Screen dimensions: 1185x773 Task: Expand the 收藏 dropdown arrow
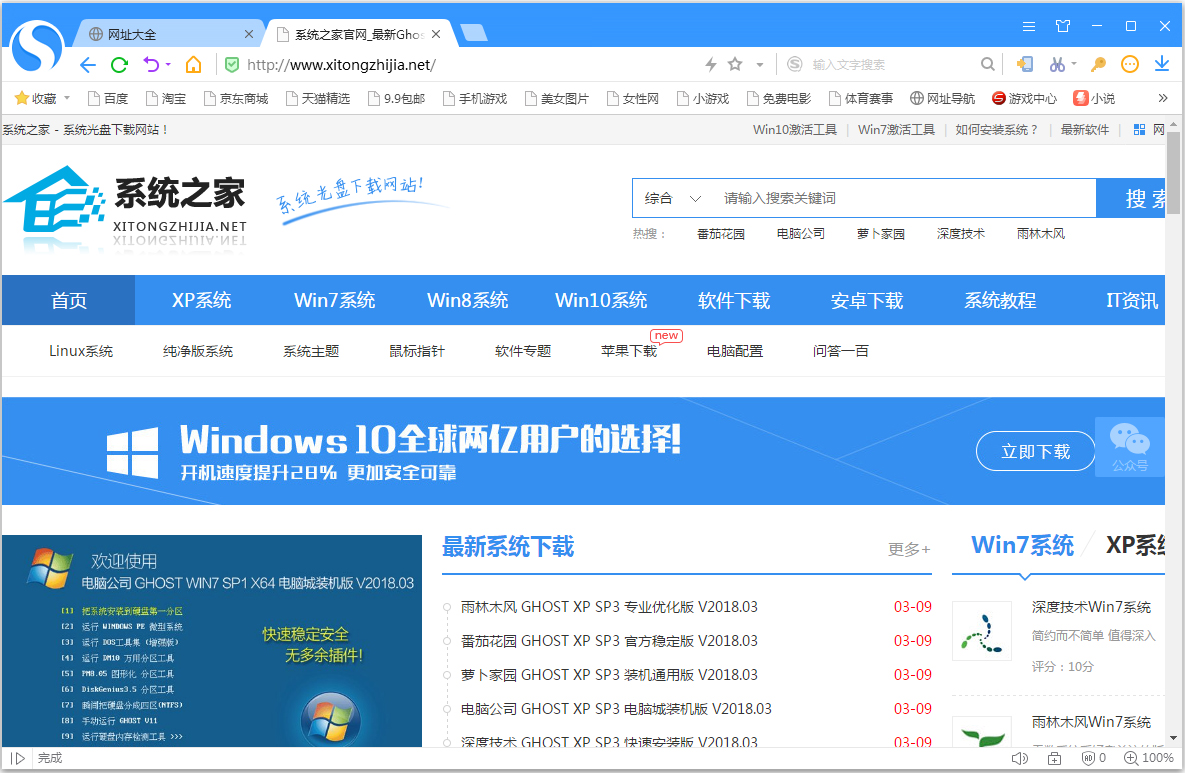point(67,98)
